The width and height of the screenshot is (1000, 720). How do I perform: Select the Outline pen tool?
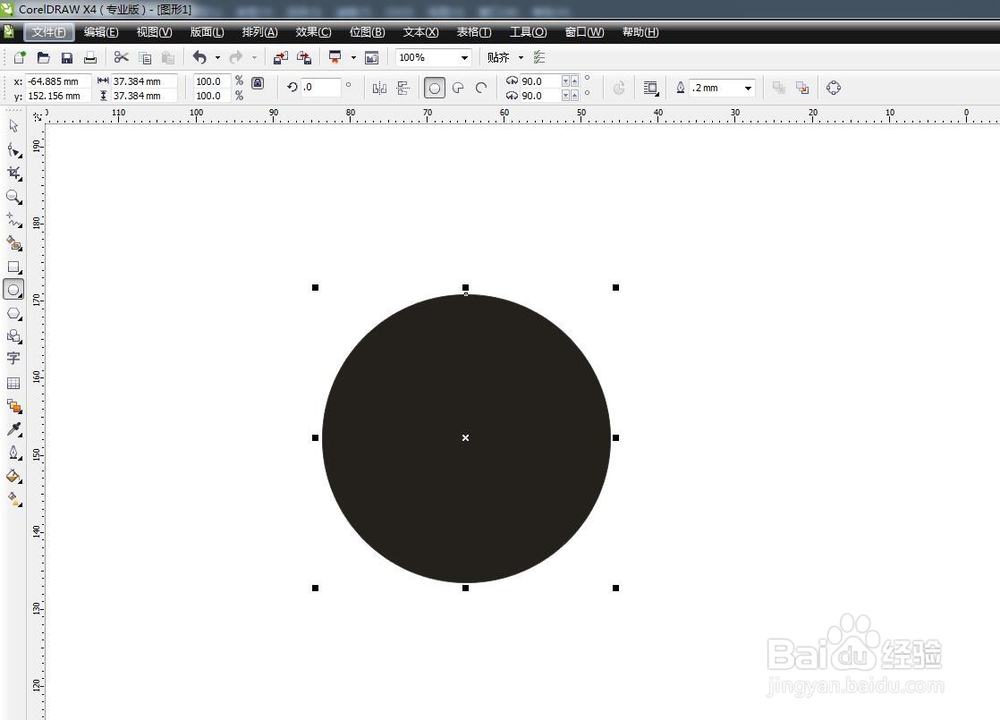(x=14, y=453)
